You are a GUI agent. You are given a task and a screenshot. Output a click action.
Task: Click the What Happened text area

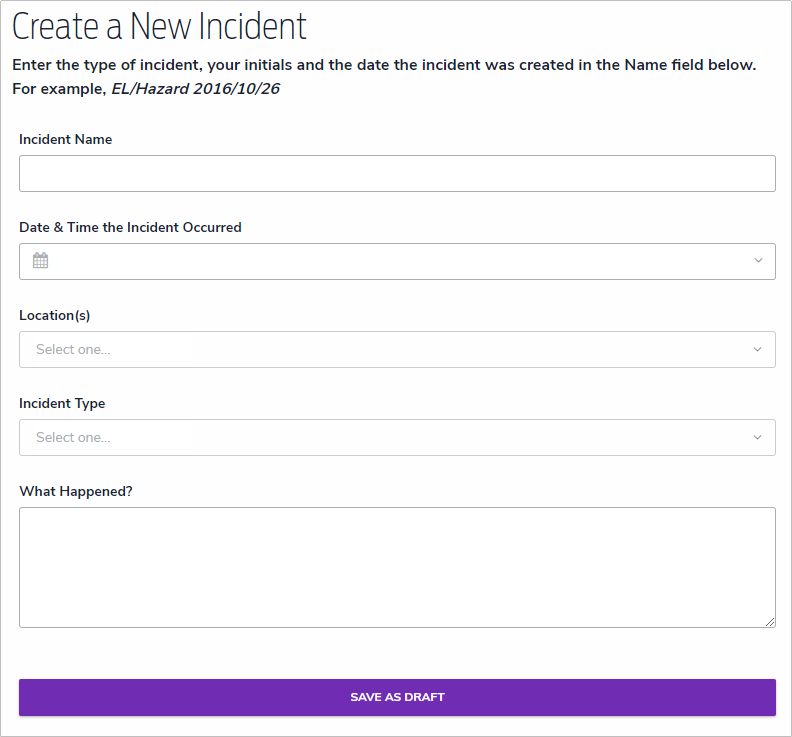[x=397, y=567]
